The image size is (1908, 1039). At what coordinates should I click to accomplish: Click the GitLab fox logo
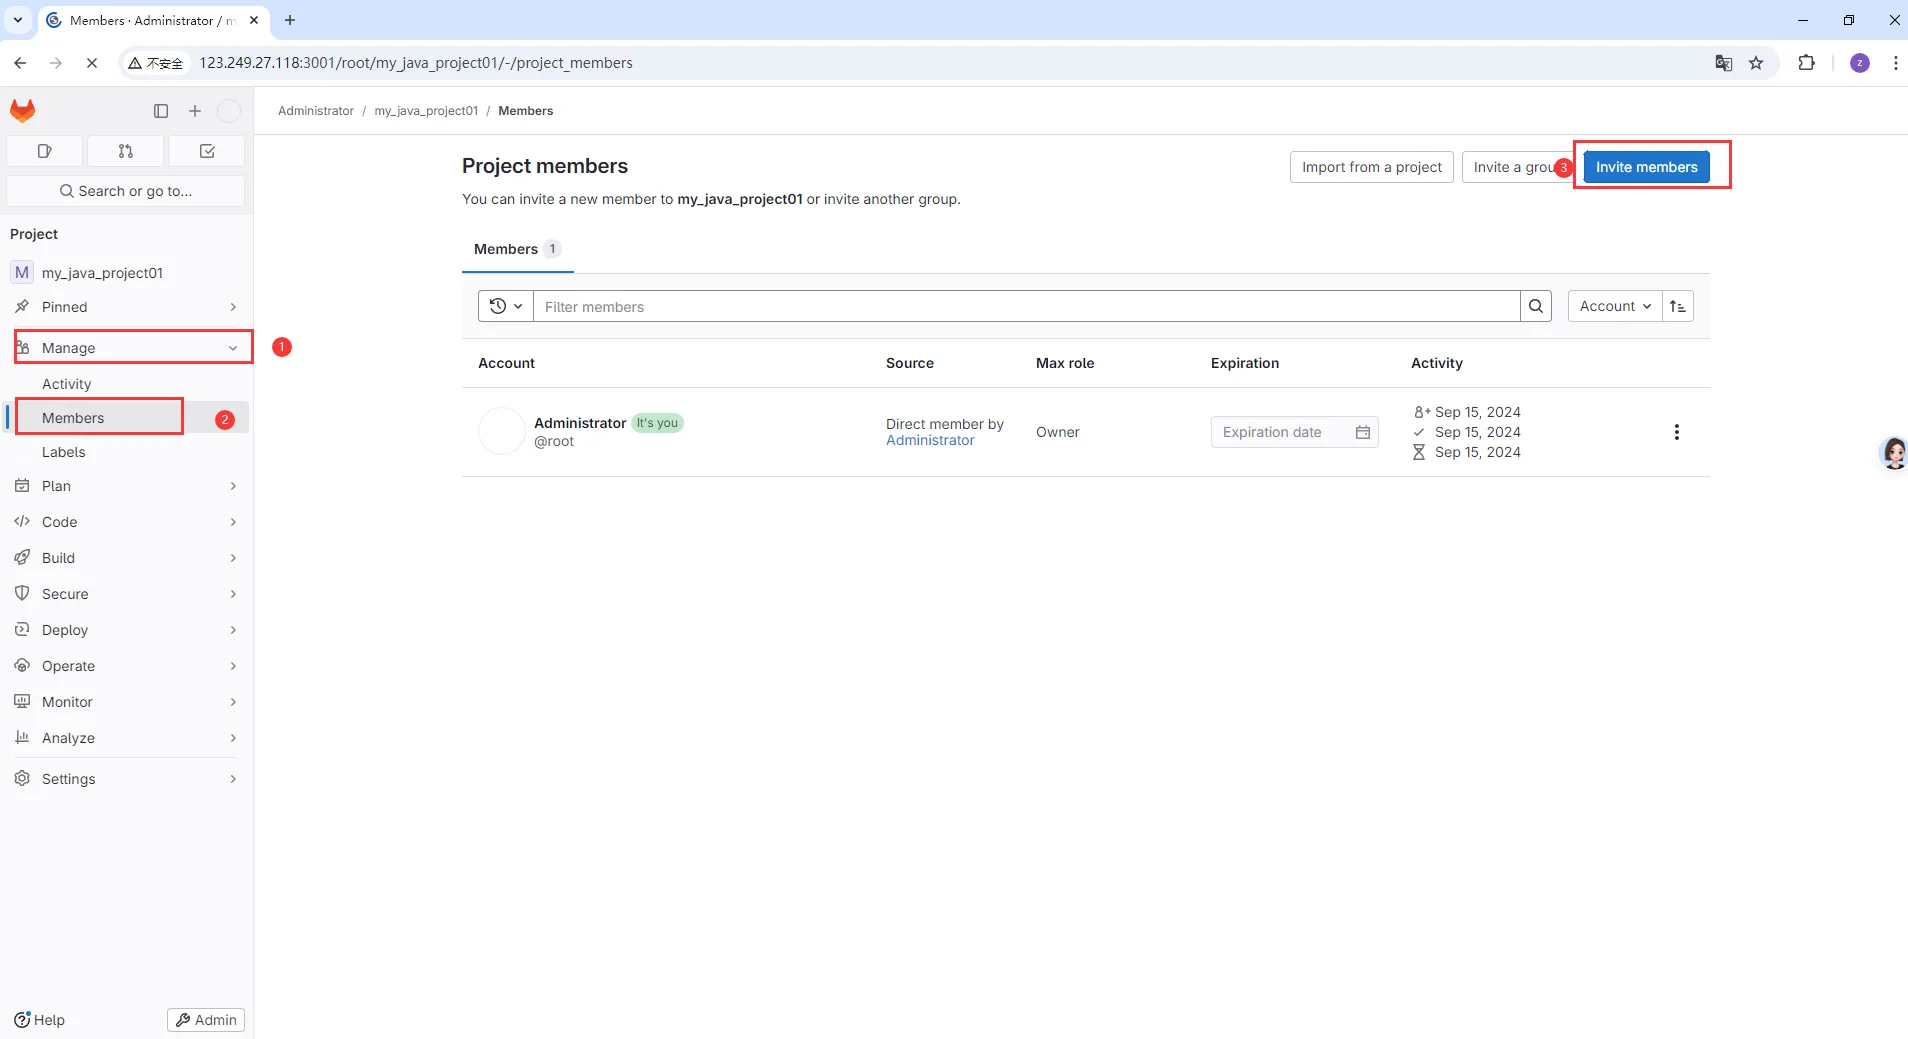(22, 110)
